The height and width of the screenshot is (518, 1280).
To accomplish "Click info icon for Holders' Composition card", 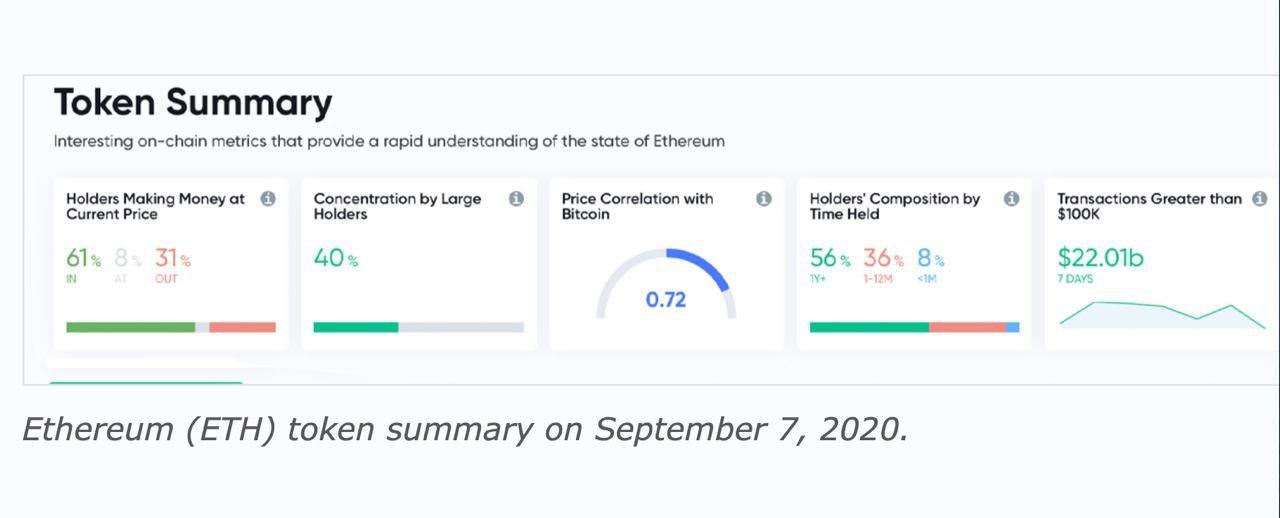I will tap(1012, 199).
